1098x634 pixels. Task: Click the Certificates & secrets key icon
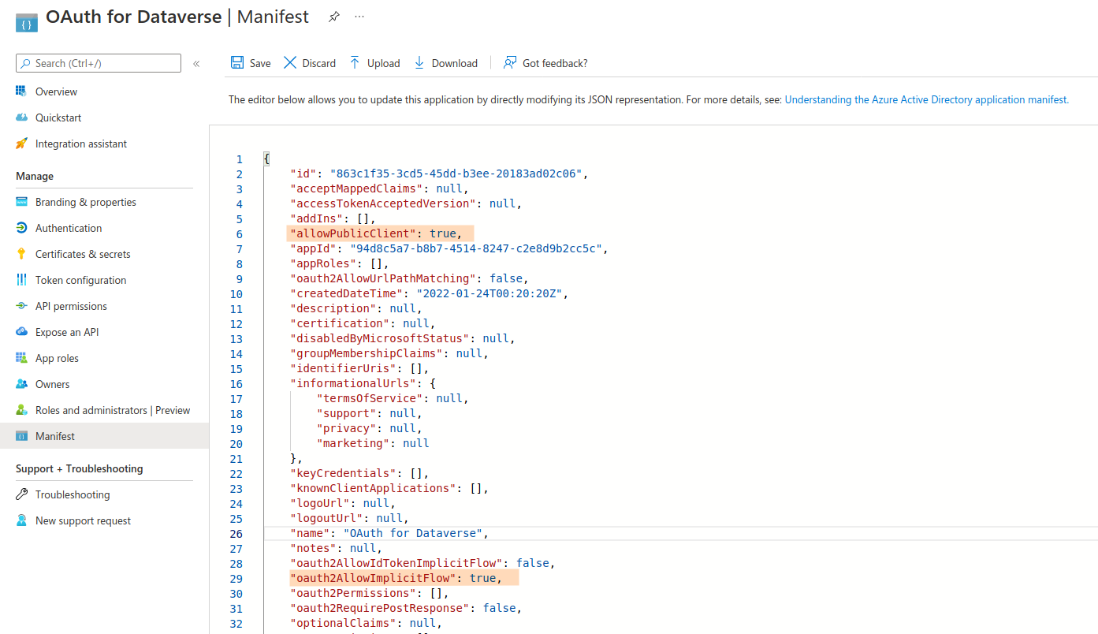point(22,254)
